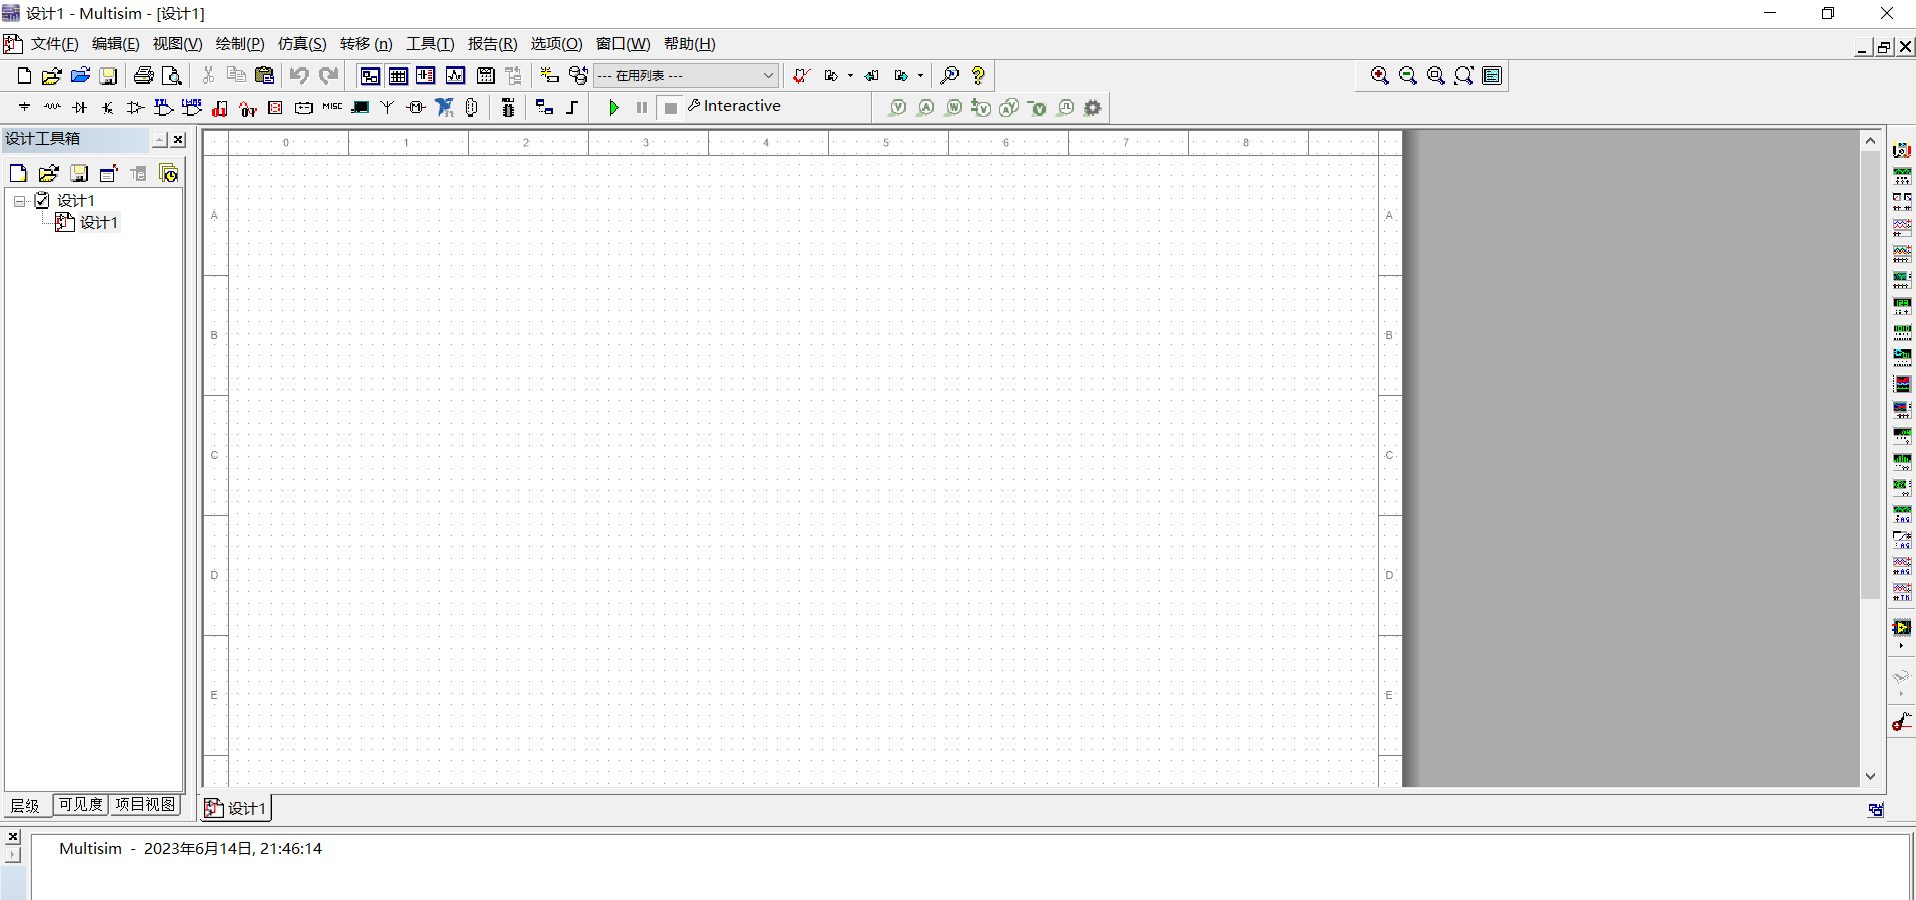Launch the Component wizard
This screenshot has width=1916, height=900.
click(x=549, y=75)
